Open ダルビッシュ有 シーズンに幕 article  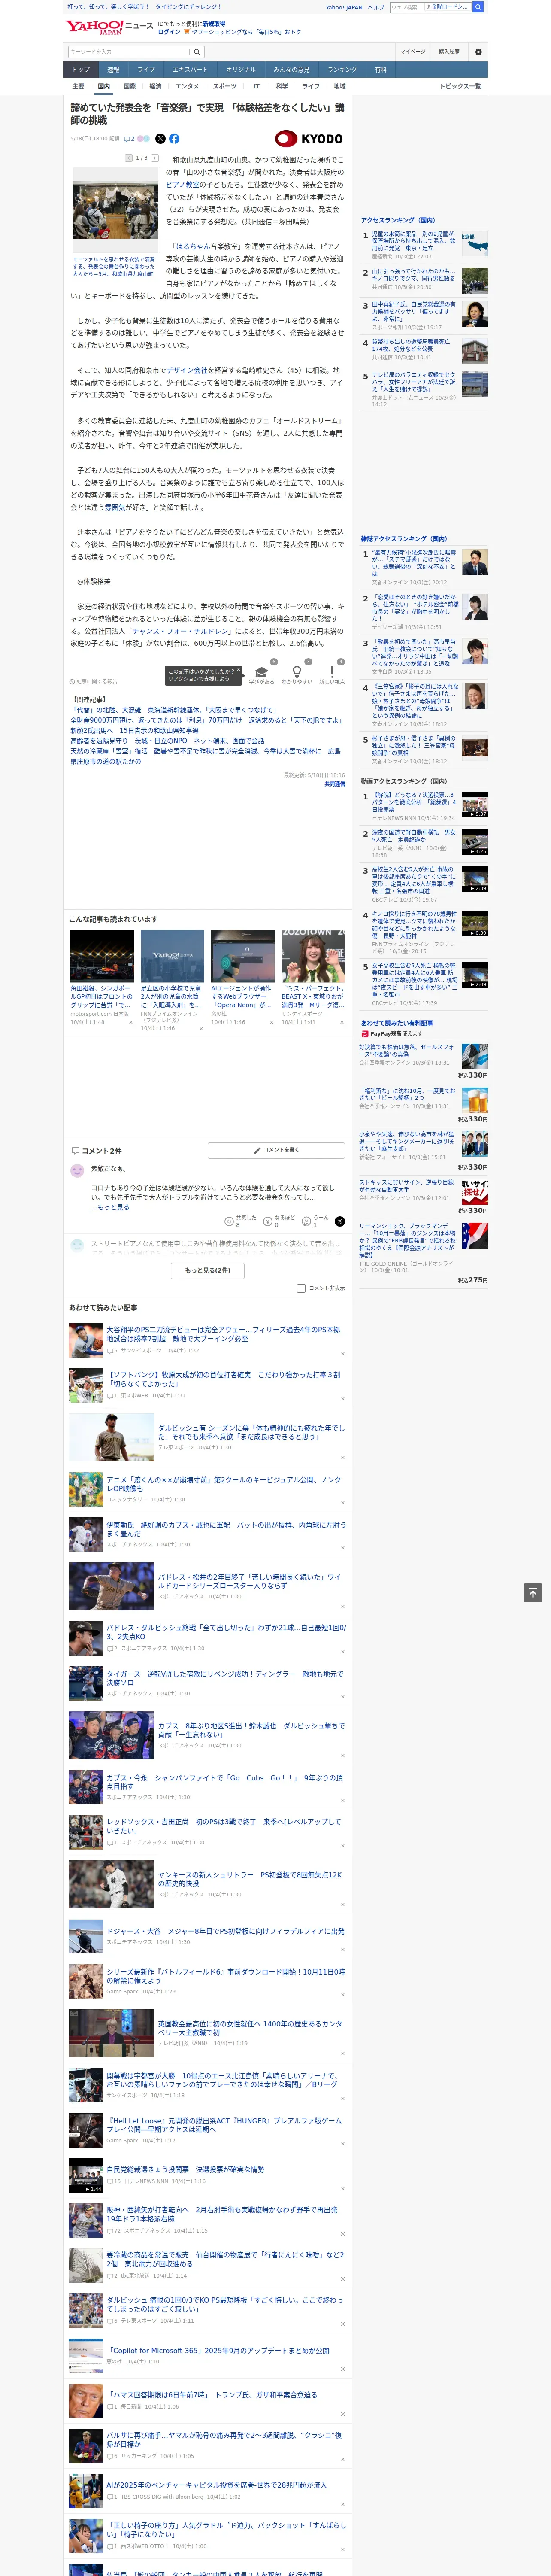pos(251,1432)
